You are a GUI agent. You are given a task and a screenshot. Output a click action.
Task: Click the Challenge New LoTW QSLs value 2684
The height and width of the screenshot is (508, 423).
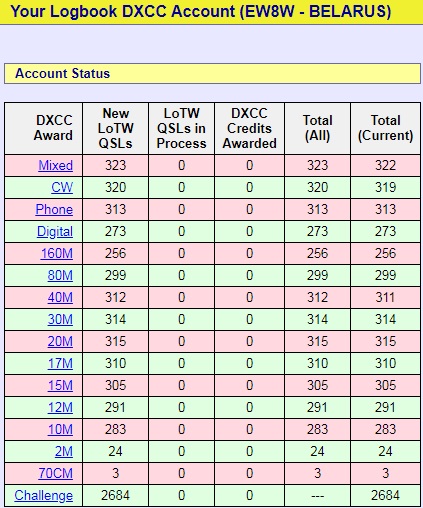tap(115, 495)
